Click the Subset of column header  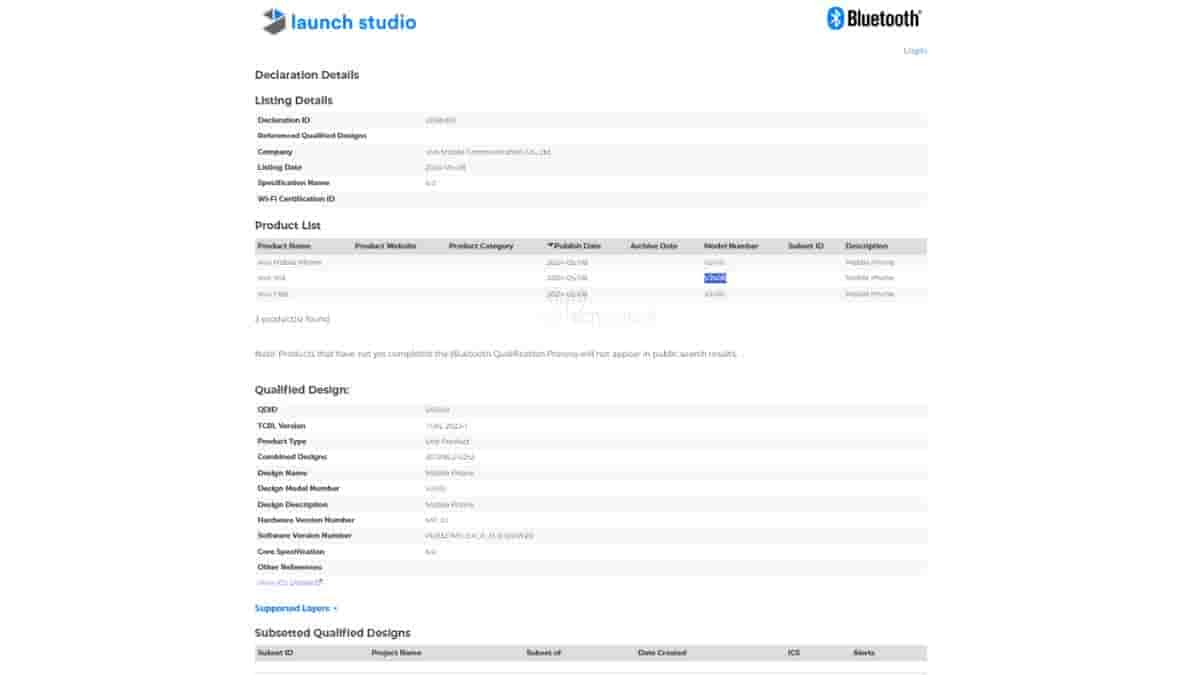[543, 653]
